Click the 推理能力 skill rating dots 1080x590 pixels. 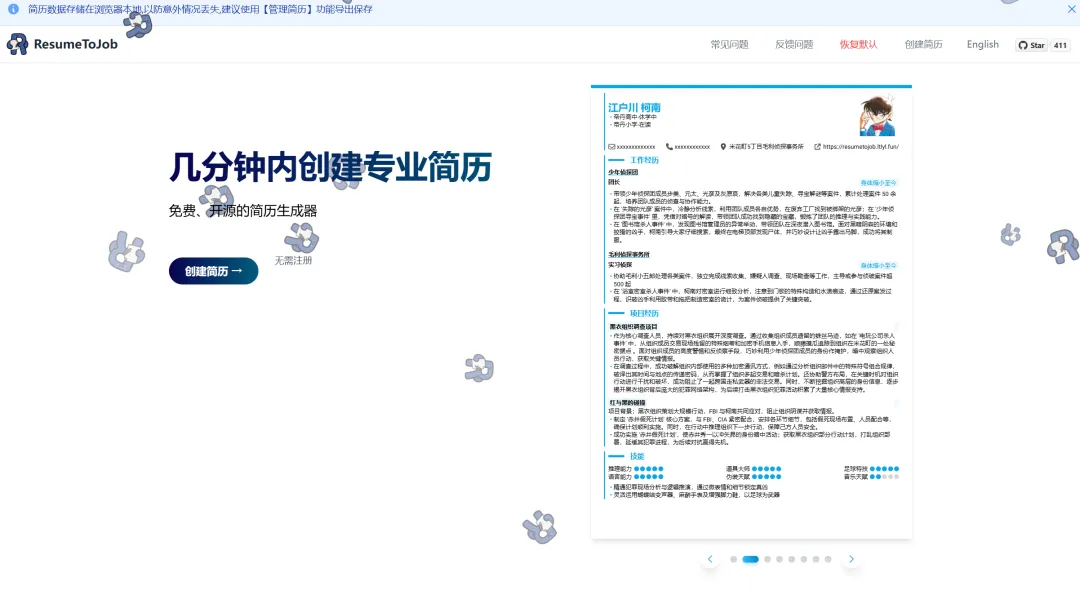(x=648, y=469)
